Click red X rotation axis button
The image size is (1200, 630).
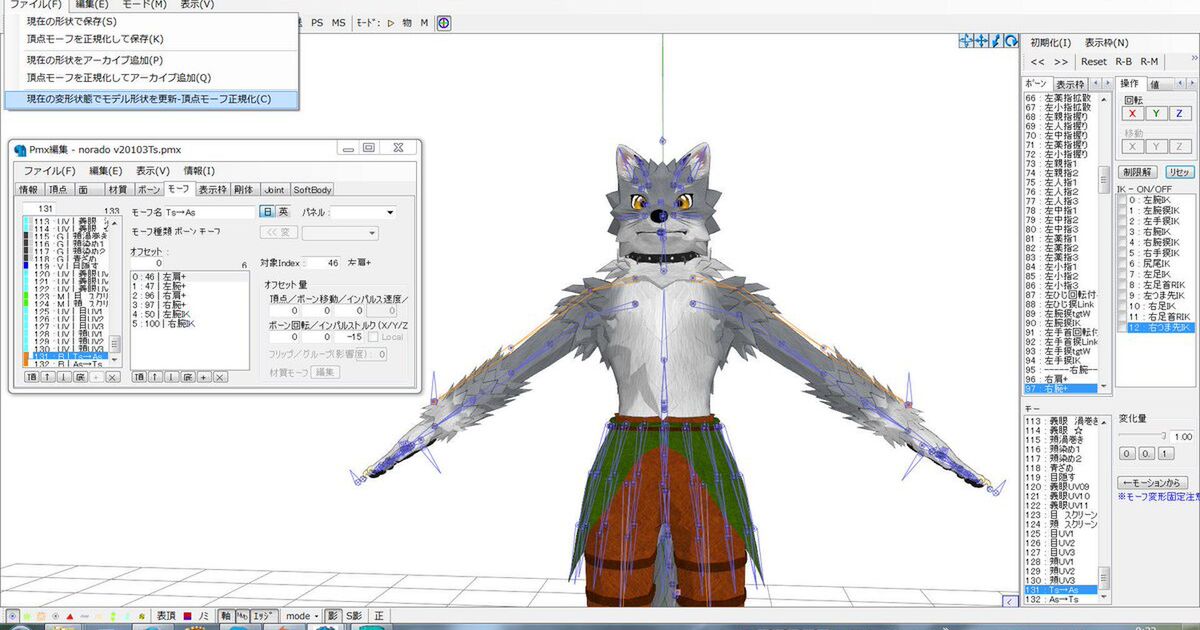(x=1133, y=113)
